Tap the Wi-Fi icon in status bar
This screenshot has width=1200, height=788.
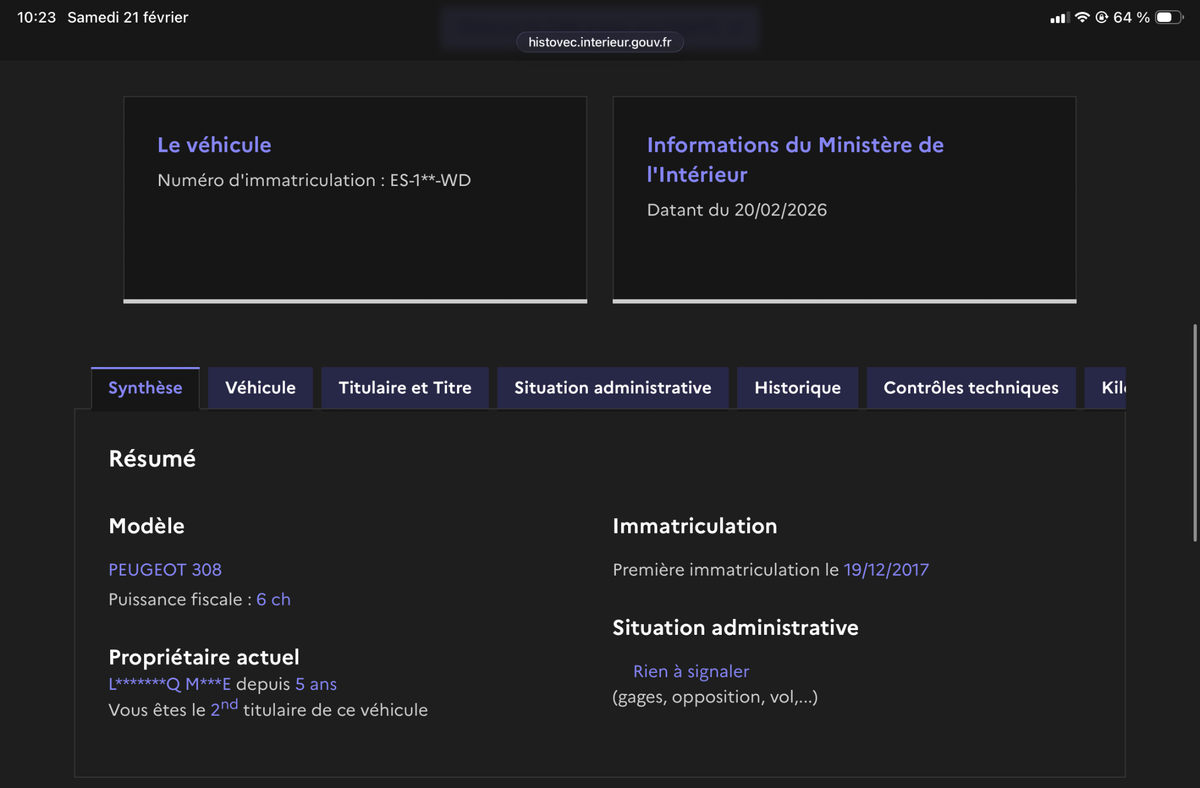point(1082,18)
